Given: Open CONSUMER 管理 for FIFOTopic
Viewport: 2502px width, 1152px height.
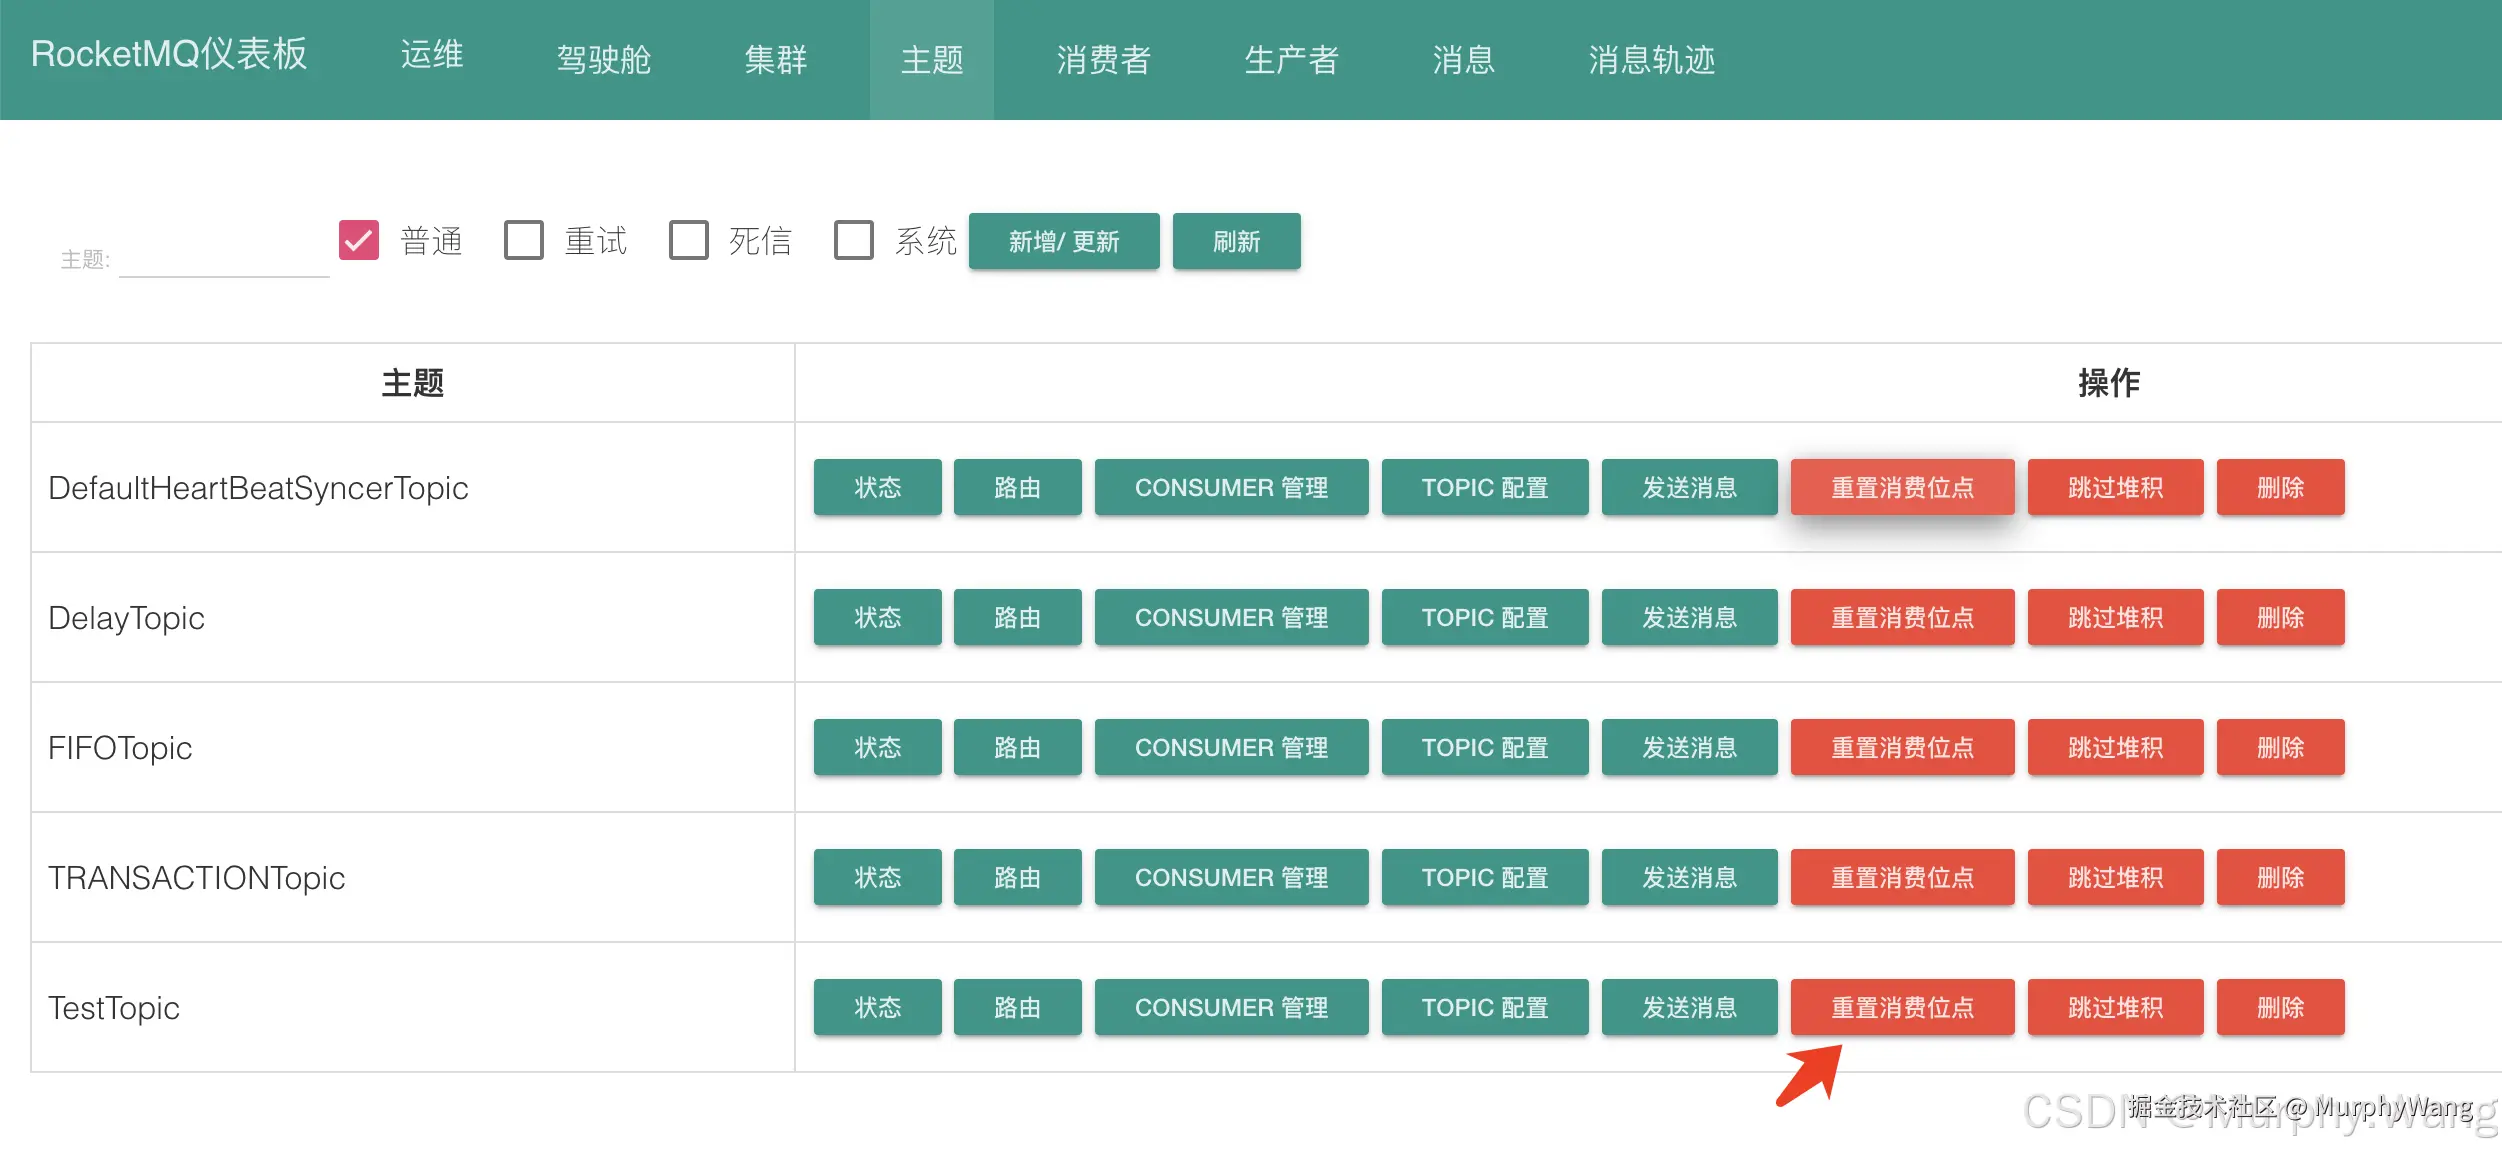Looking at the screenshot, I should click(x=1230, y=747).
